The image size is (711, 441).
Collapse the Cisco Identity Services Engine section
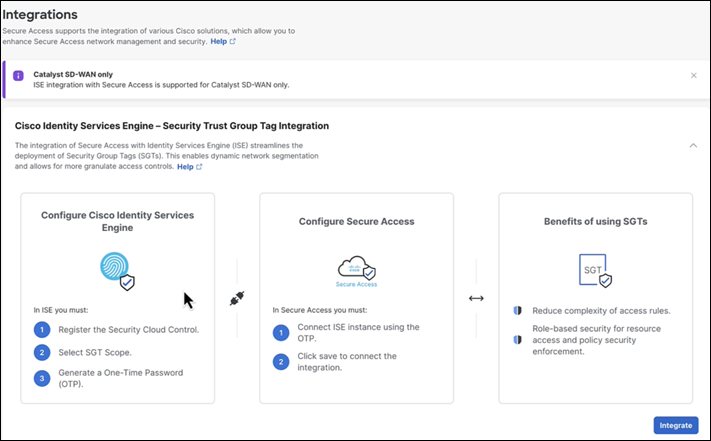[693, 145]
